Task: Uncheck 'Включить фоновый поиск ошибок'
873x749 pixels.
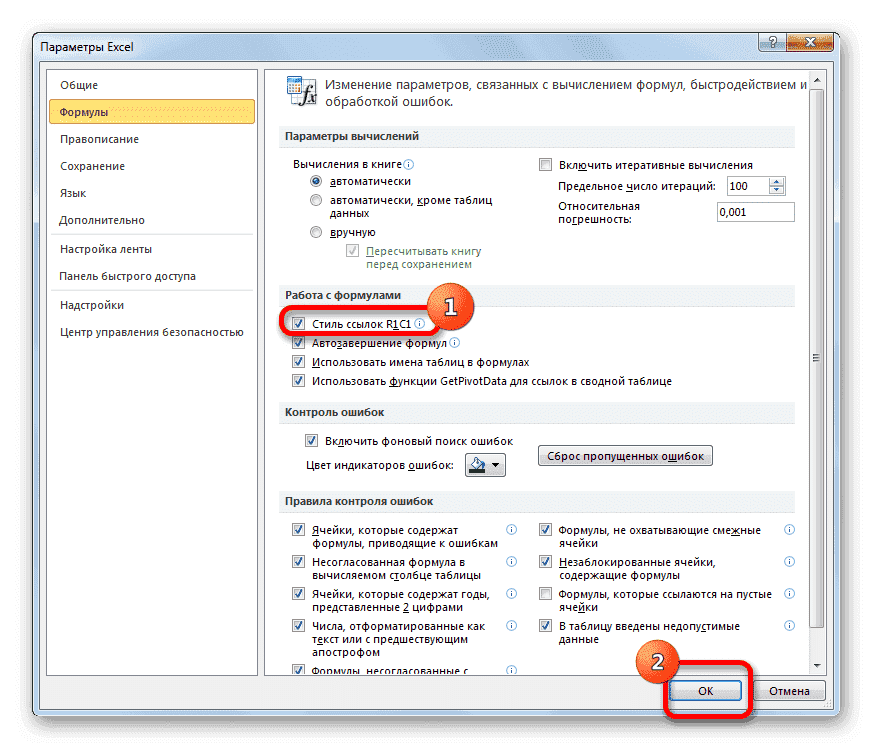Action: tap(311, 441)
